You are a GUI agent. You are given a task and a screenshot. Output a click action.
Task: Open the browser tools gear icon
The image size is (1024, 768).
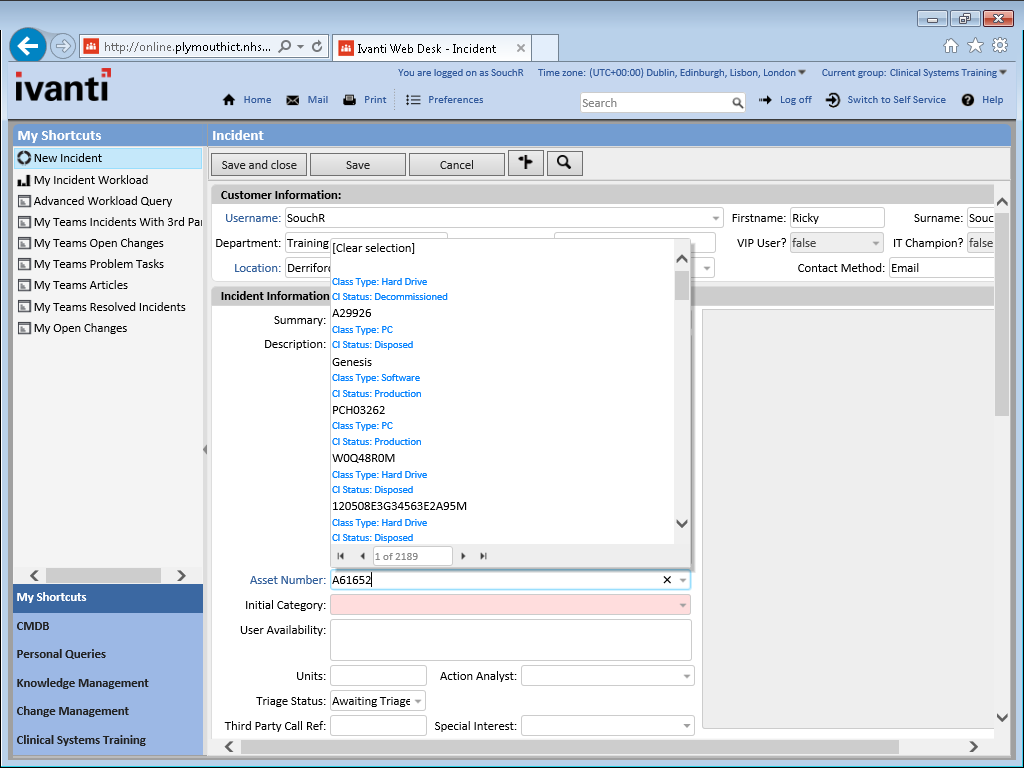(1000, 45)
